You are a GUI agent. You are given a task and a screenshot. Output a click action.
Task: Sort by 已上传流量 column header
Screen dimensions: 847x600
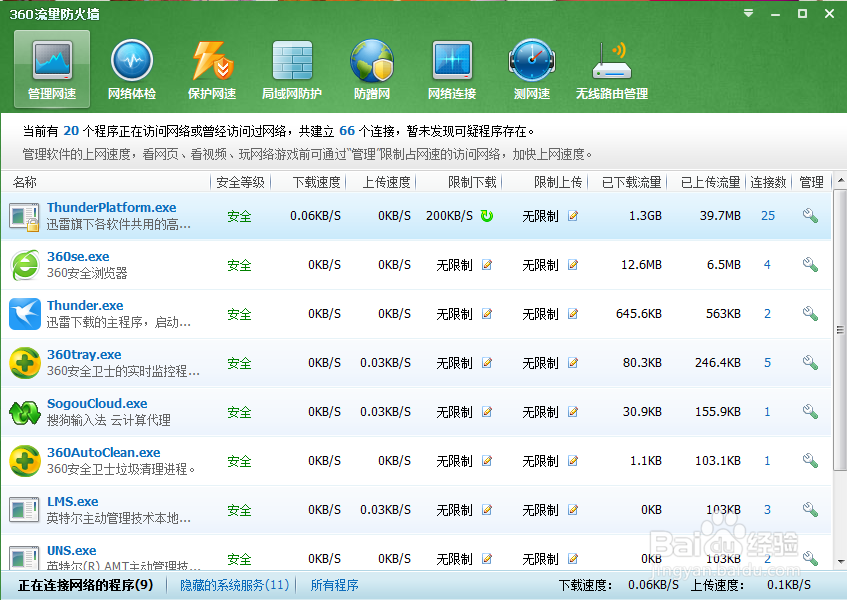point(710,183)
